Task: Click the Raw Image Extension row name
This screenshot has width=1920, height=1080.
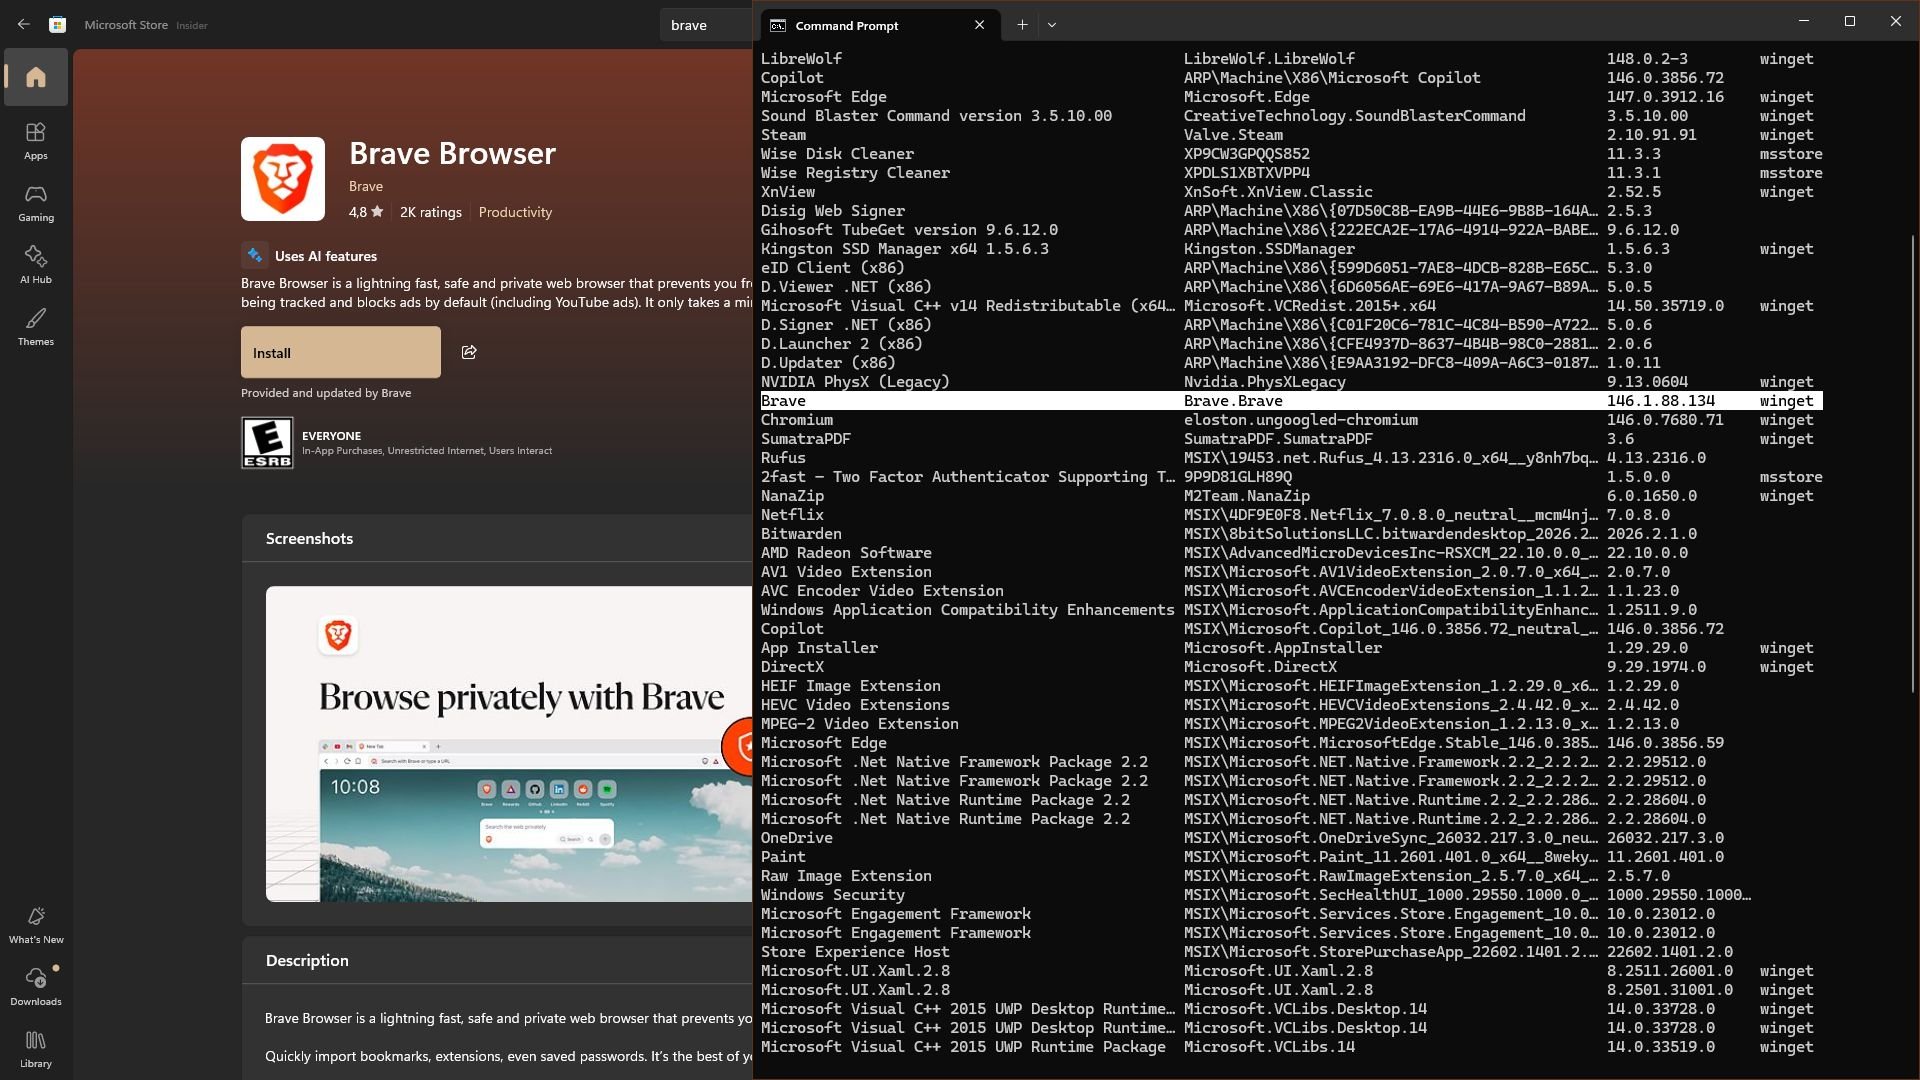Action: tap(846, 876)
